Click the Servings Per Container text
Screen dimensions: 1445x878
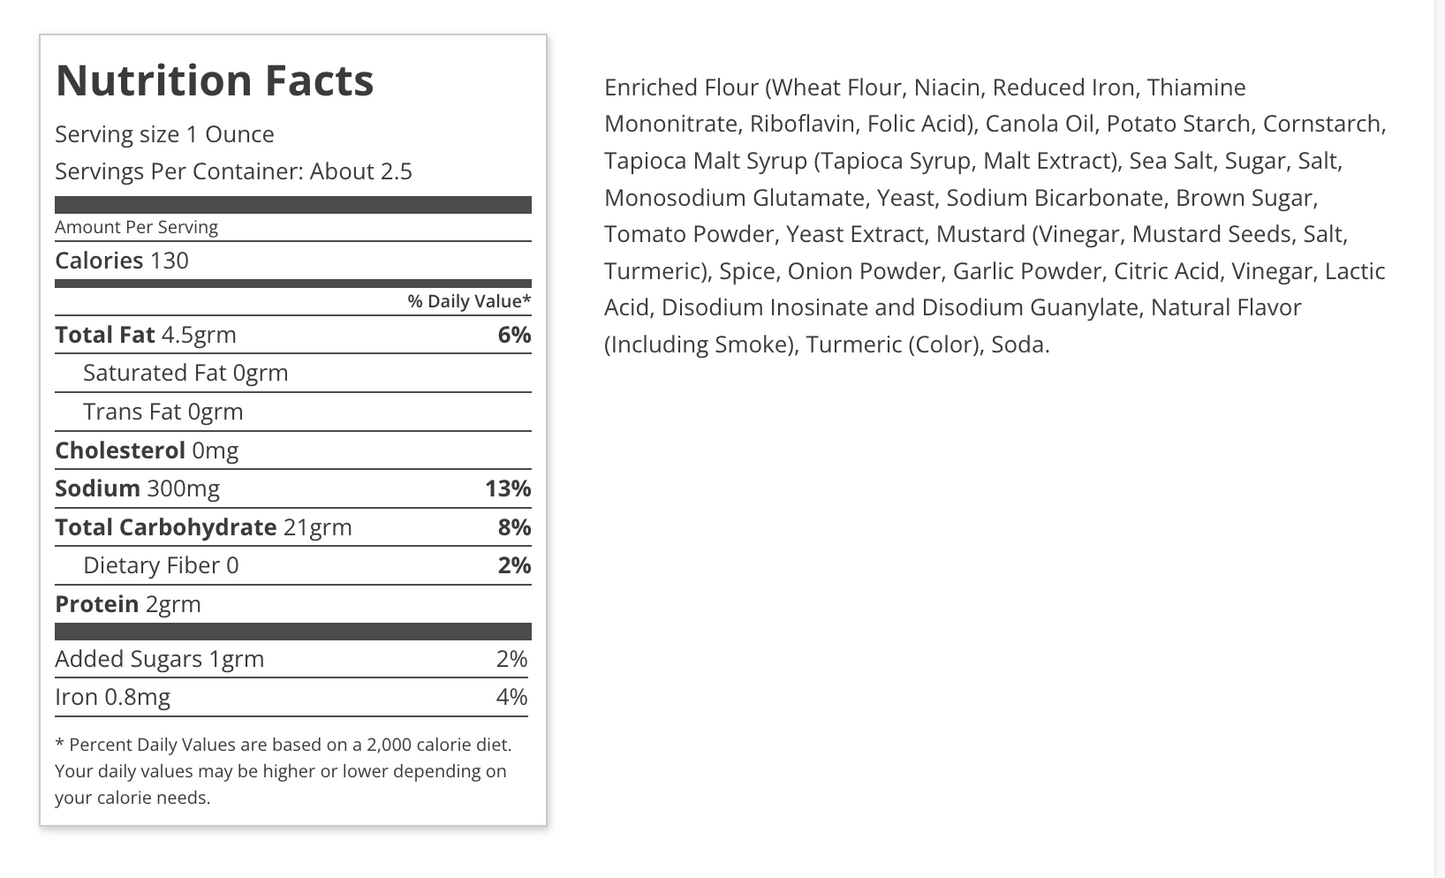point(233,171)
